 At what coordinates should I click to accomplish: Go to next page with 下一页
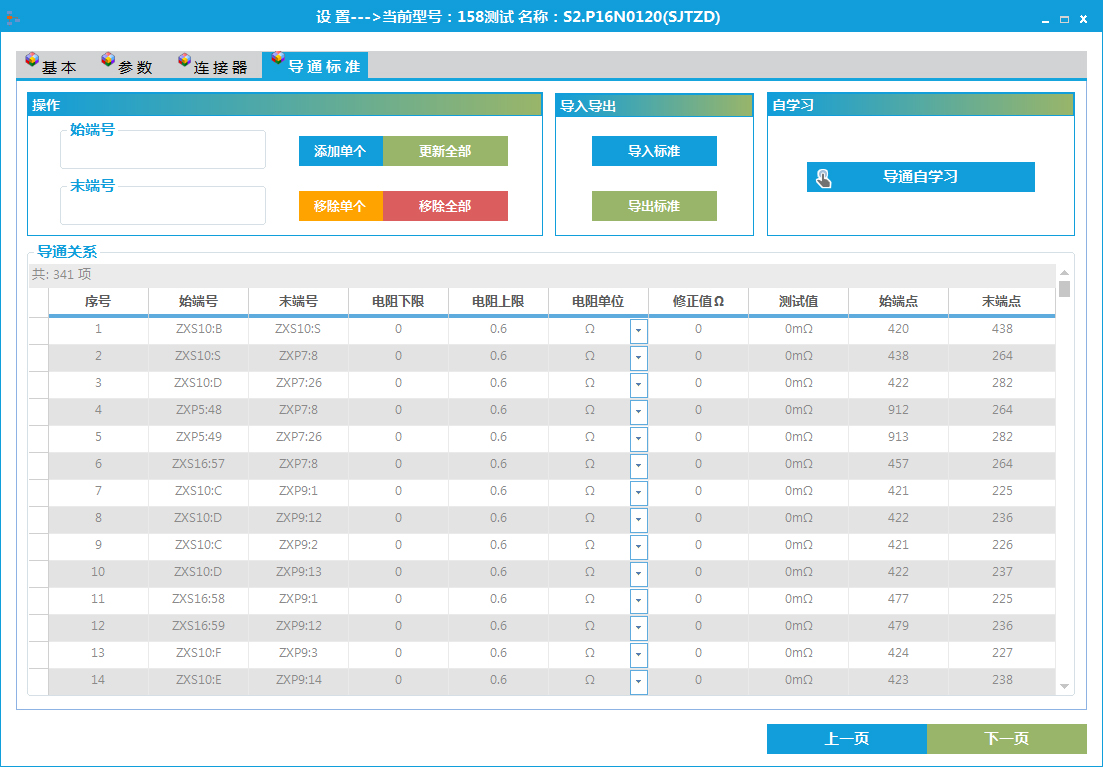tap(1006, 739)
